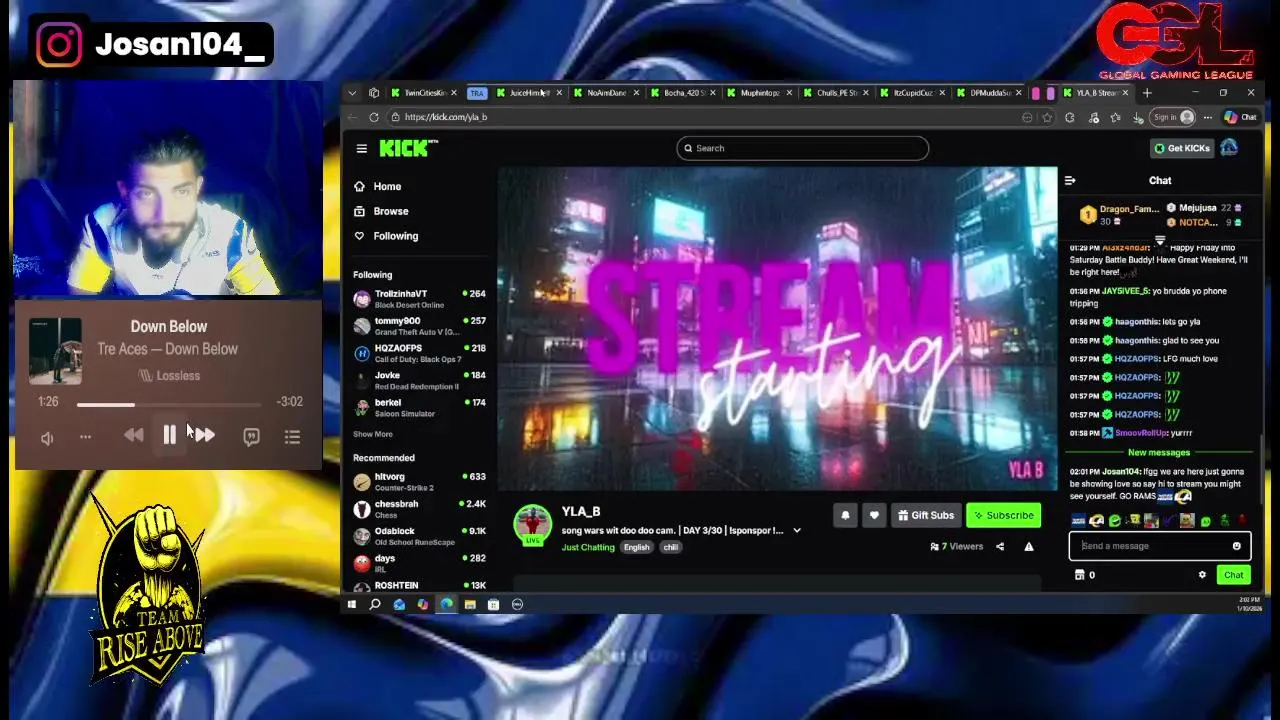Skip to next track in music player
Image resolution: width=1280 pixels, height=720 pixels.
pos(204,435)
